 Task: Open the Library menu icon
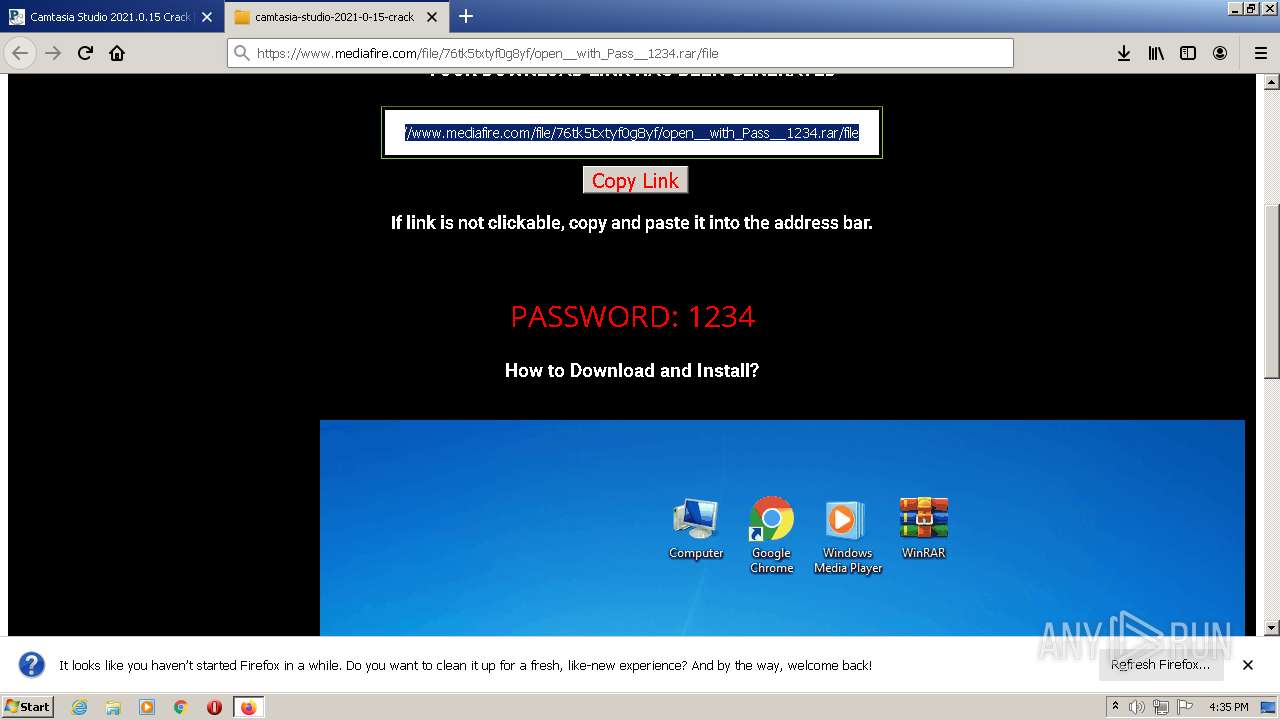pyautogui.click(x=1156, y=53)
